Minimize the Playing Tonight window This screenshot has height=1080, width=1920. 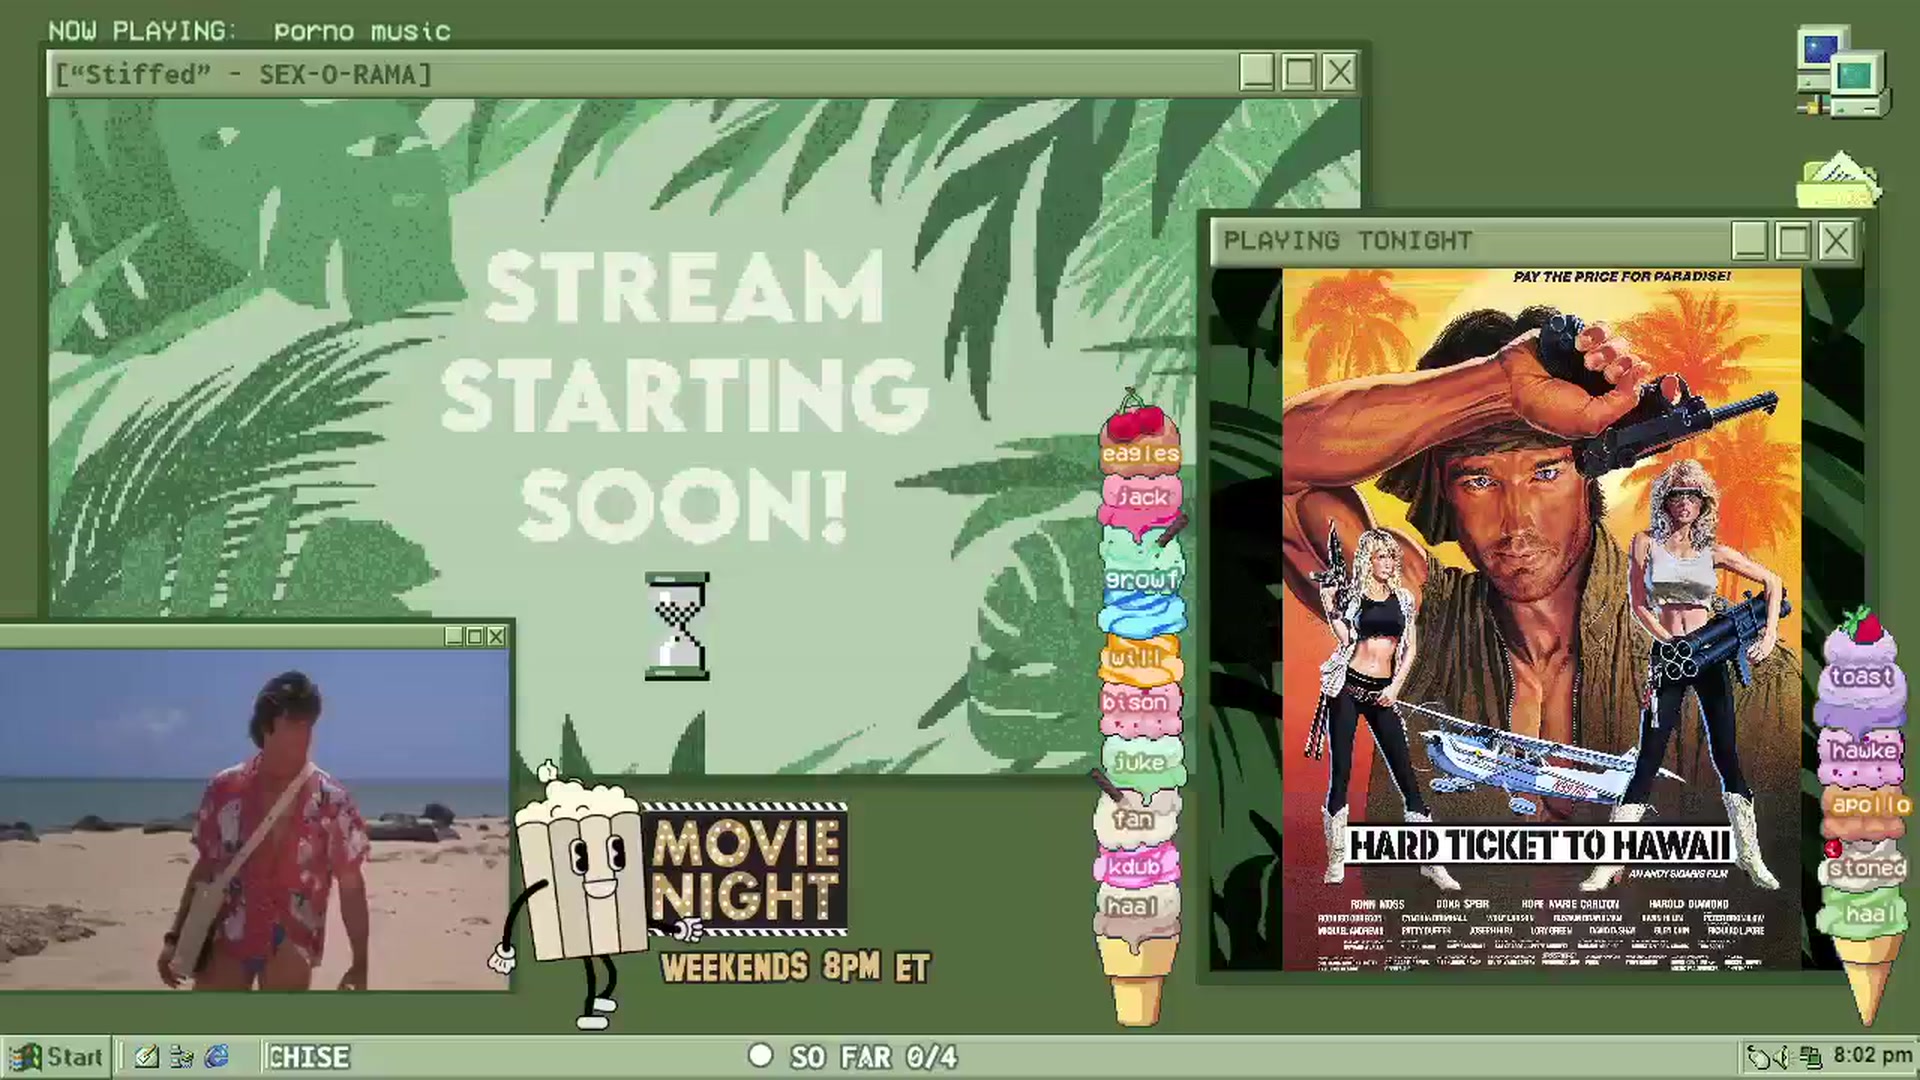pos(1749,241)
